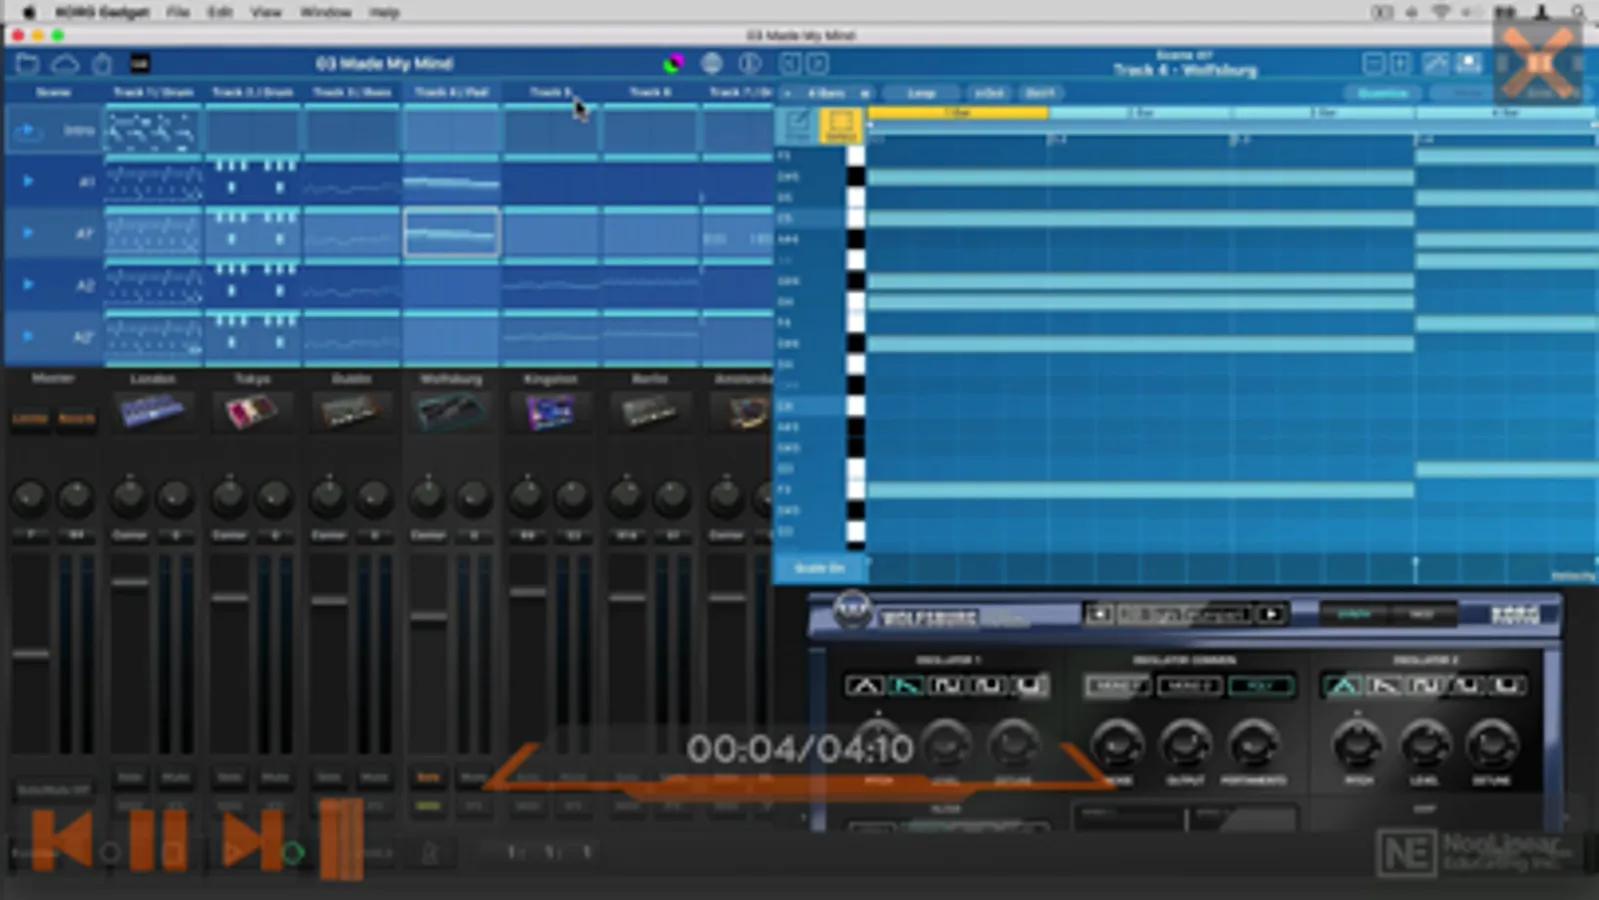Screen dimensions: 1599x900
Task: Adjust the Master channel volume fader
Action: tap(31, 654)
